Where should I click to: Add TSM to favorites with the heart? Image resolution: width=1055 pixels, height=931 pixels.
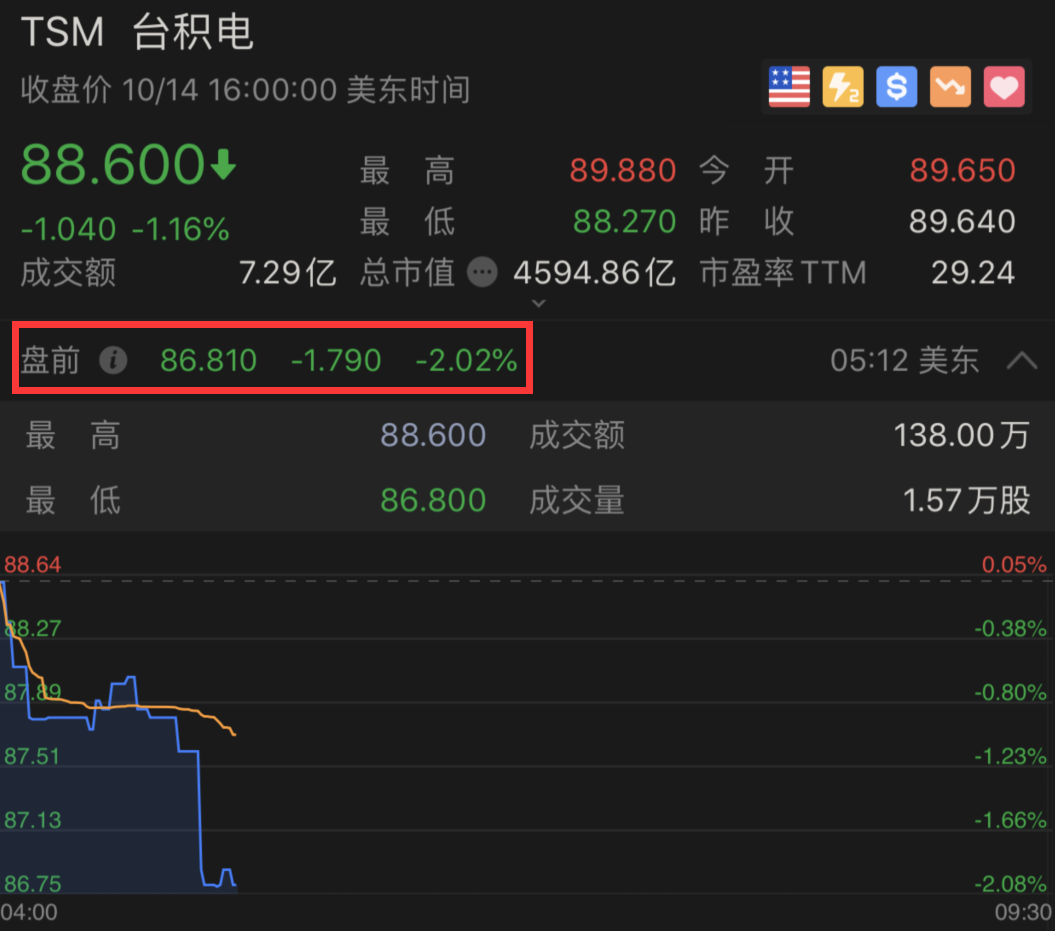tap(1004, 87)
